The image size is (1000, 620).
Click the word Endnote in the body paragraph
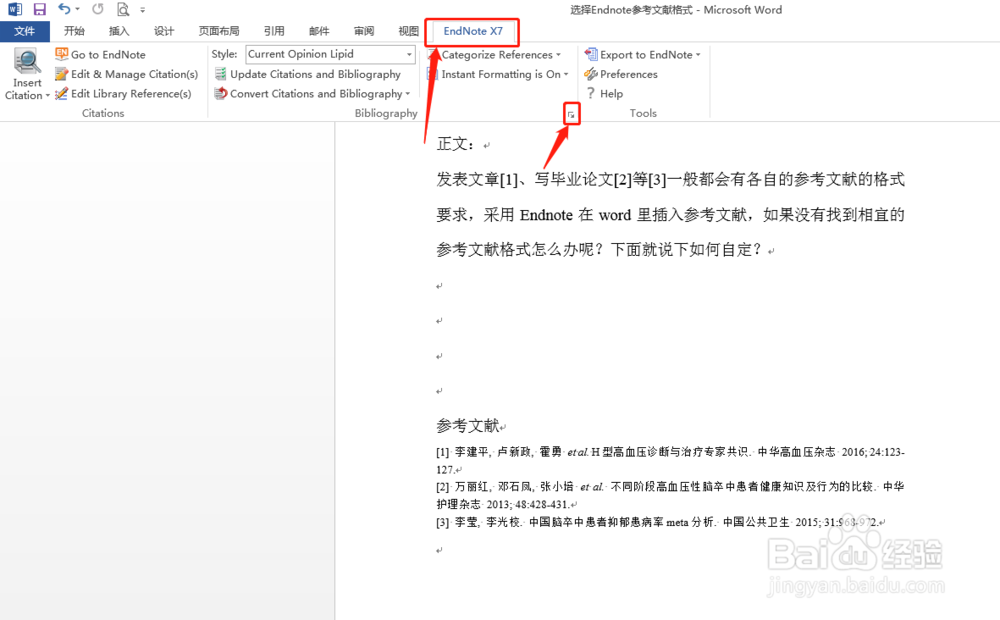point(546,215)
